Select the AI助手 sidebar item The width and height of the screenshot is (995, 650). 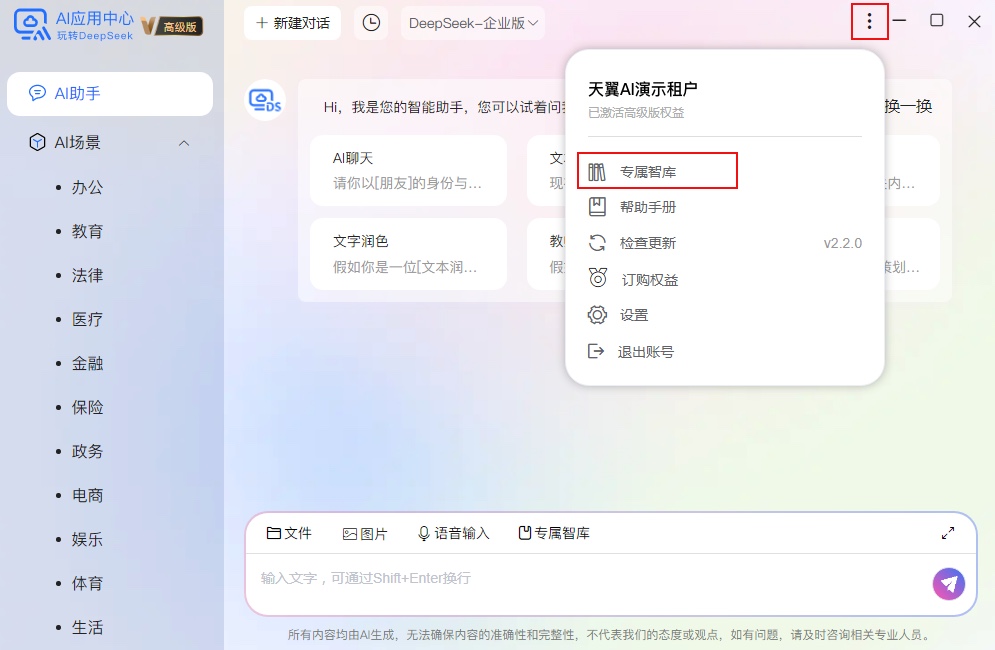[110, 94]
